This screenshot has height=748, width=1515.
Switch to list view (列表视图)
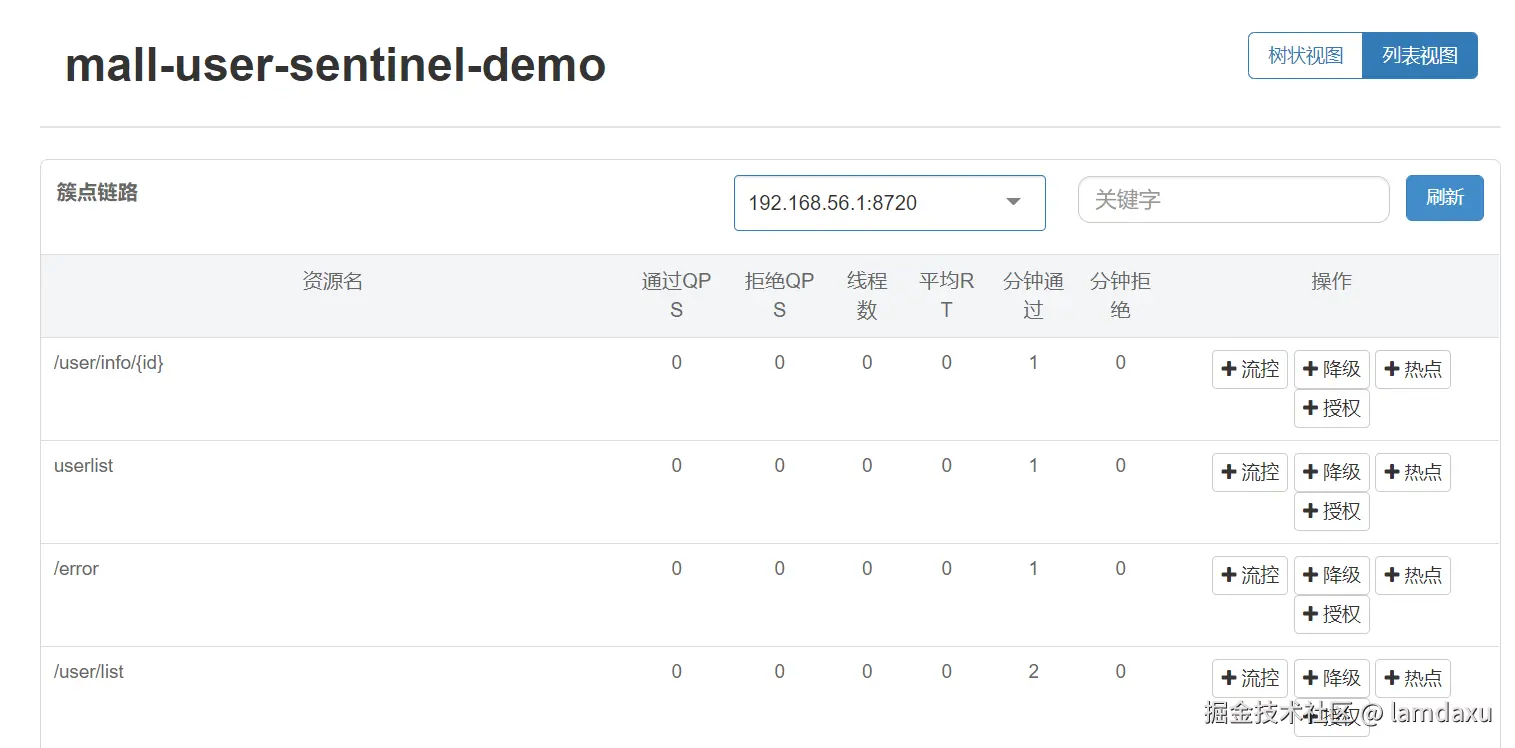point(1419,56)
